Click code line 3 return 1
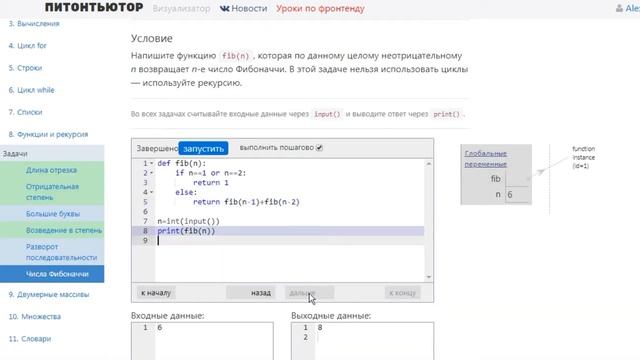 tap(211, 183)
